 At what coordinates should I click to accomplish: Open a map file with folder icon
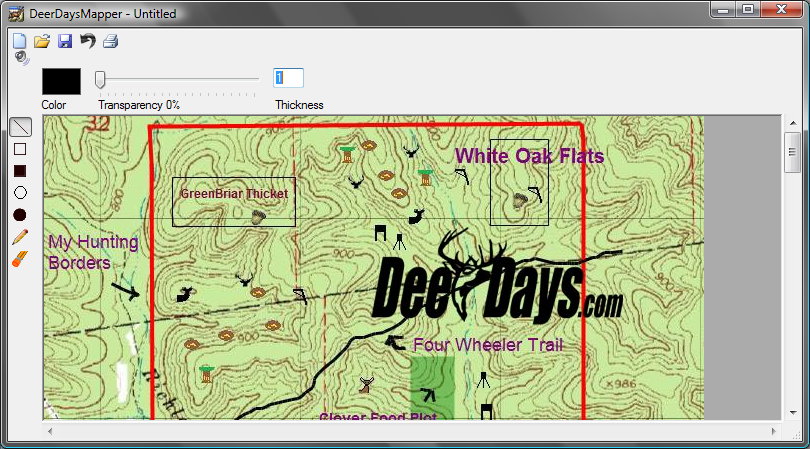pos(42,41)
